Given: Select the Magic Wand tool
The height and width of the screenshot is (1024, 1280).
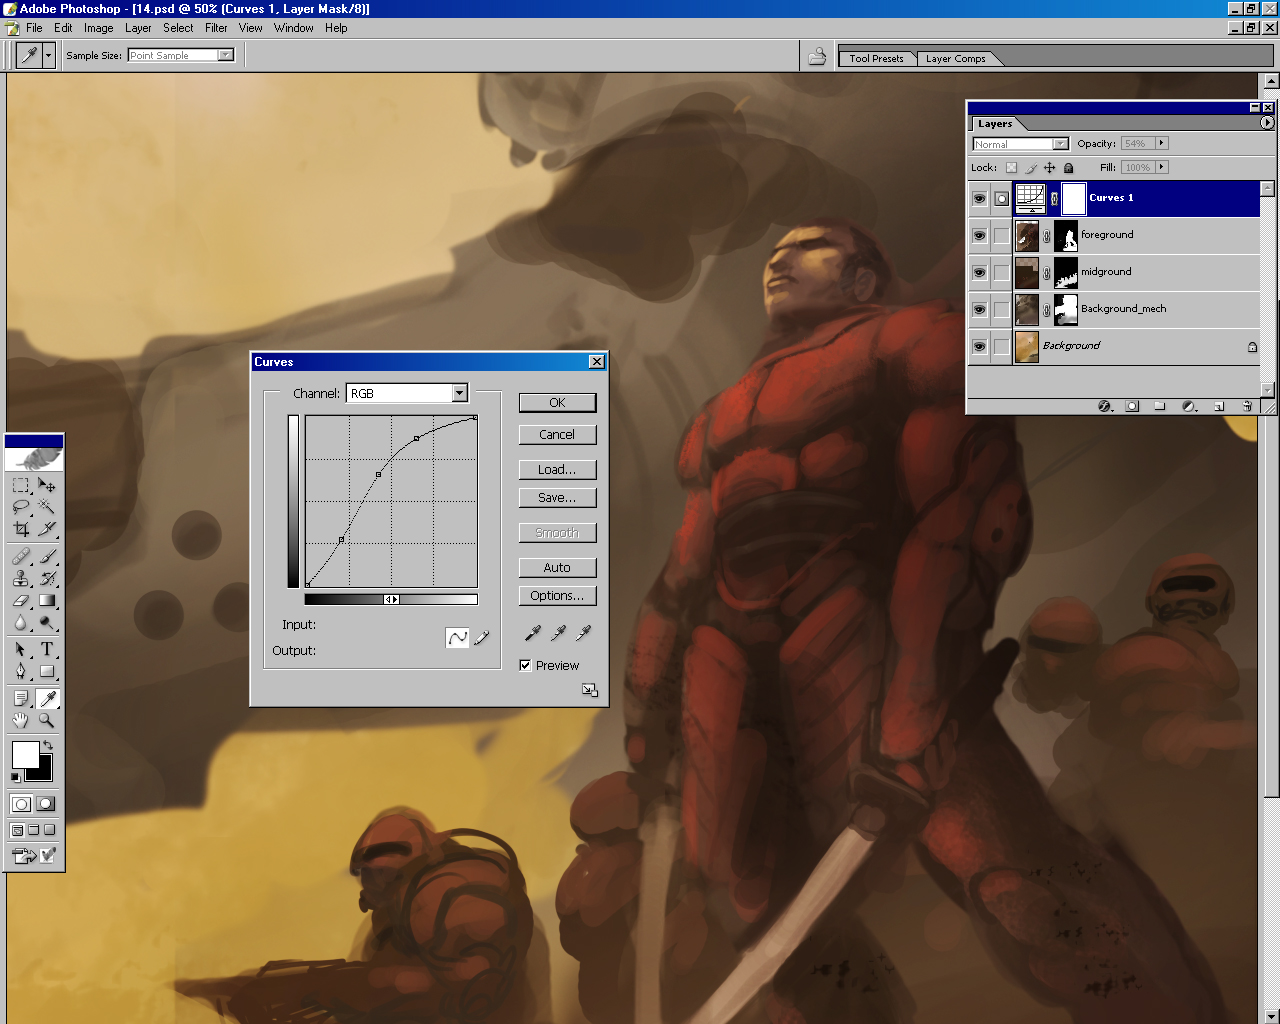Looking at the screenshot, I should [x=47, y=507].
